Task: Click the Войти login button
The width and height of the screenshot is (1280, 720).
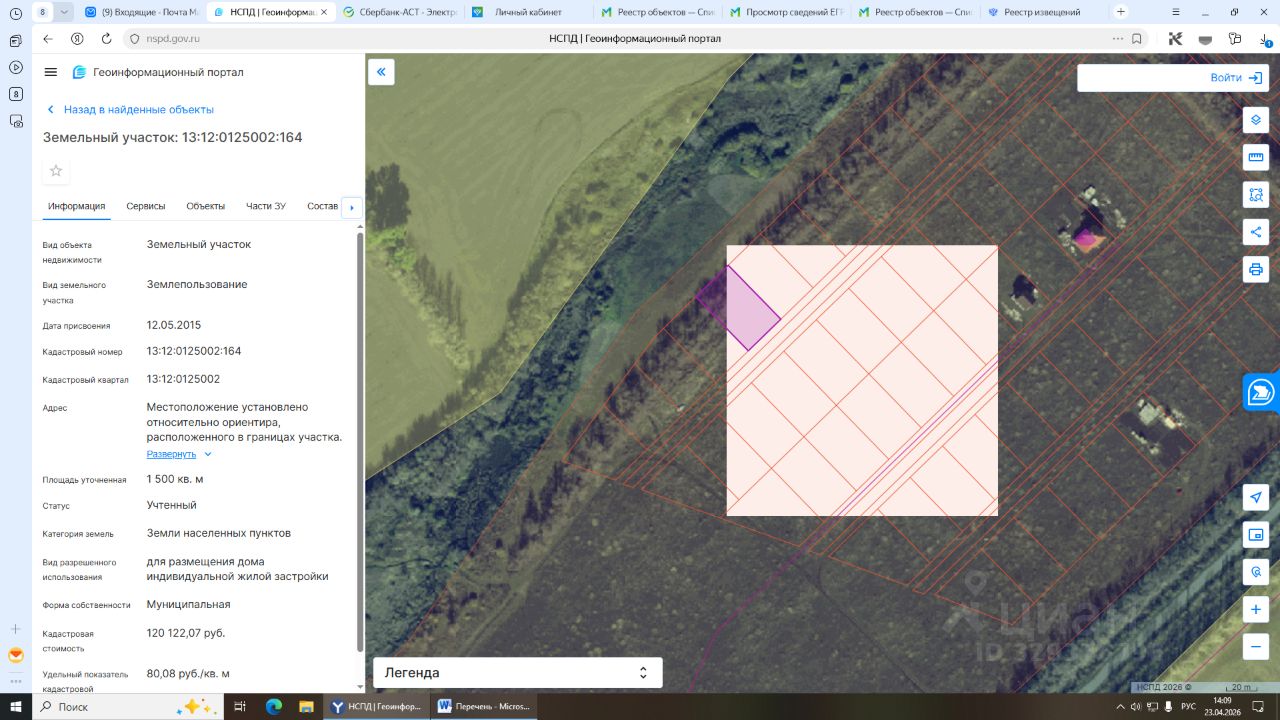Action: (1235, 78)
